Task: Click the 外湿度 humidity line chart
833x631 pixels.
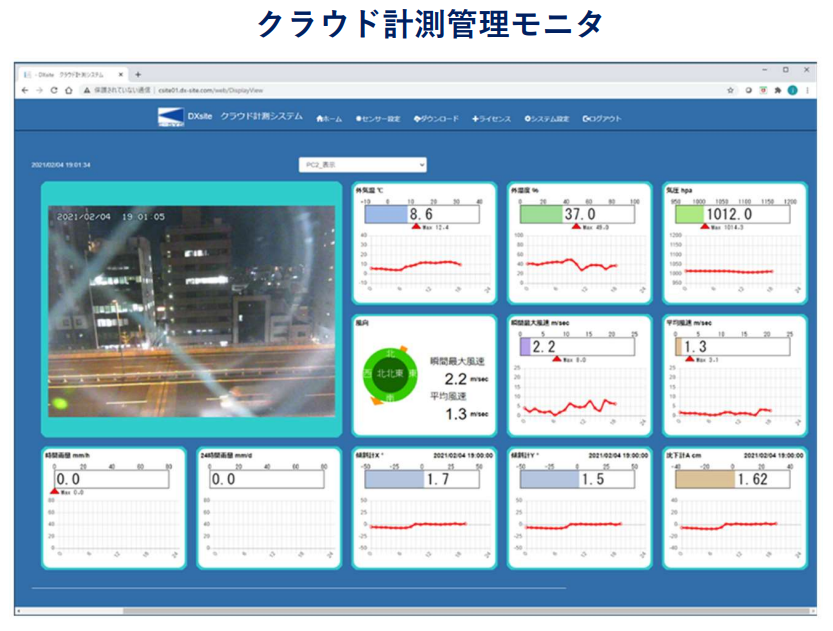Action: pos(580,262)
